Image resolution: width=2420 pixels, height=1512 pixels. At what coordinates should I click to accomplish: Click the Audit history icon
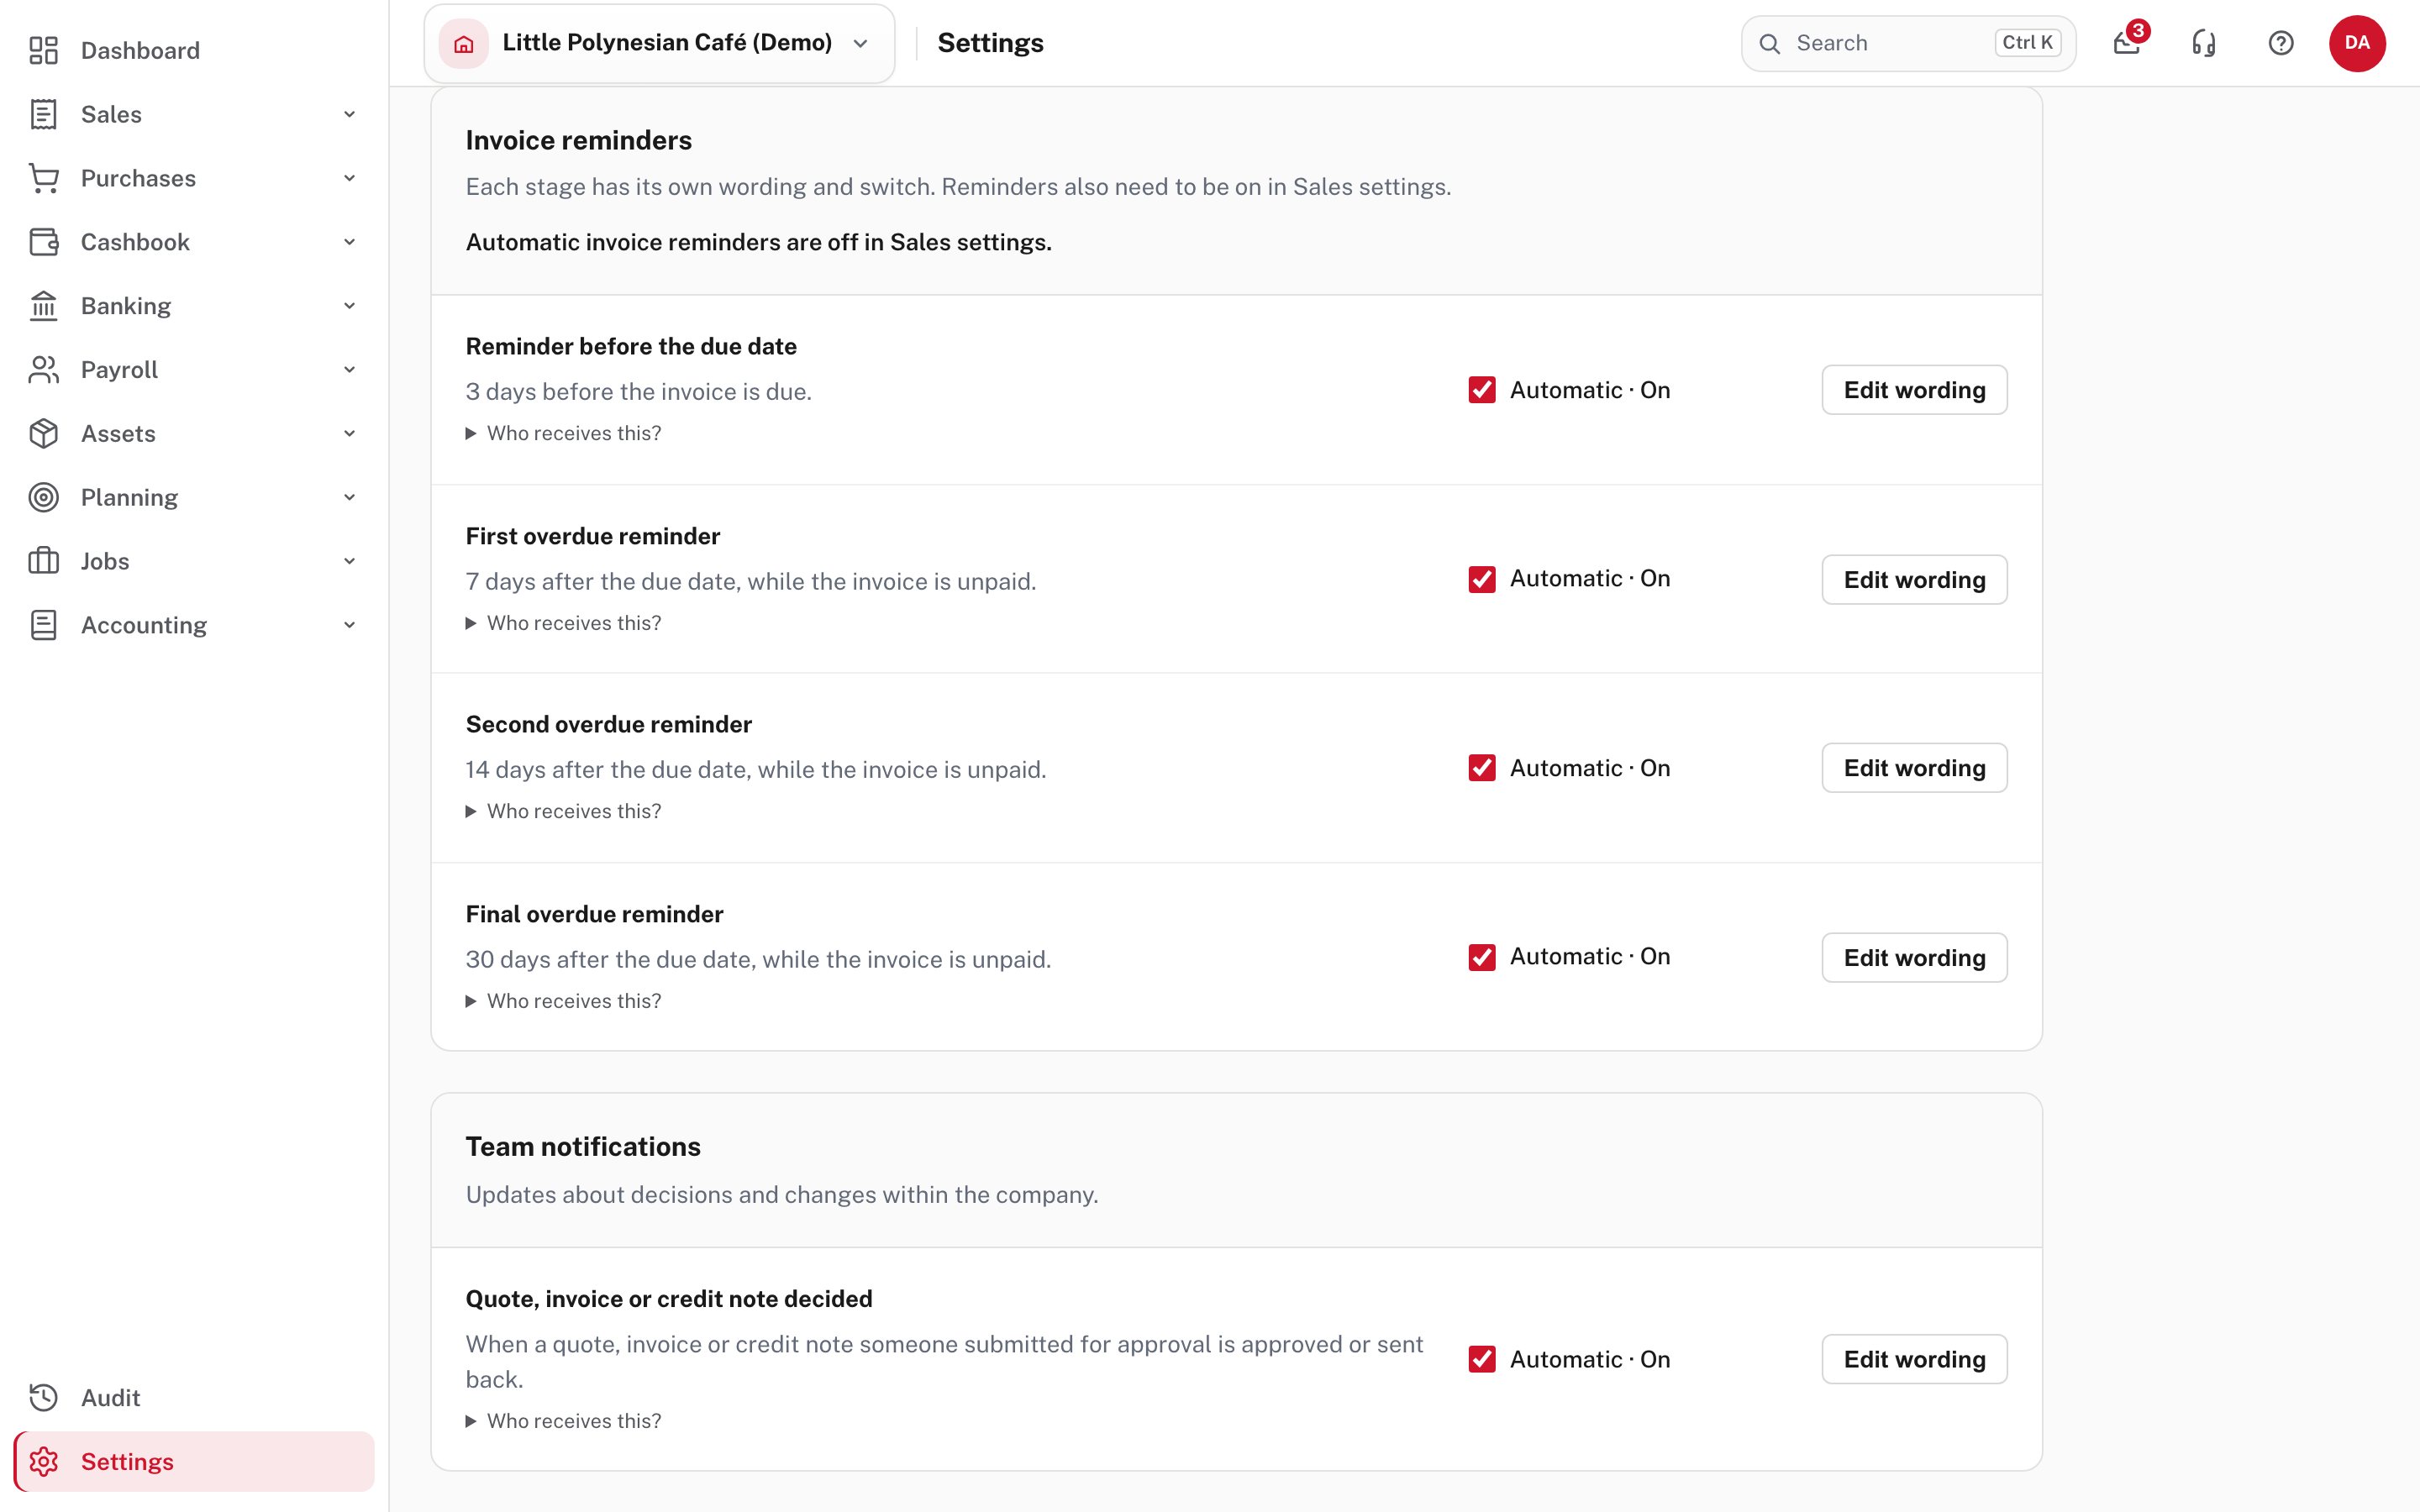point(43,1397)
